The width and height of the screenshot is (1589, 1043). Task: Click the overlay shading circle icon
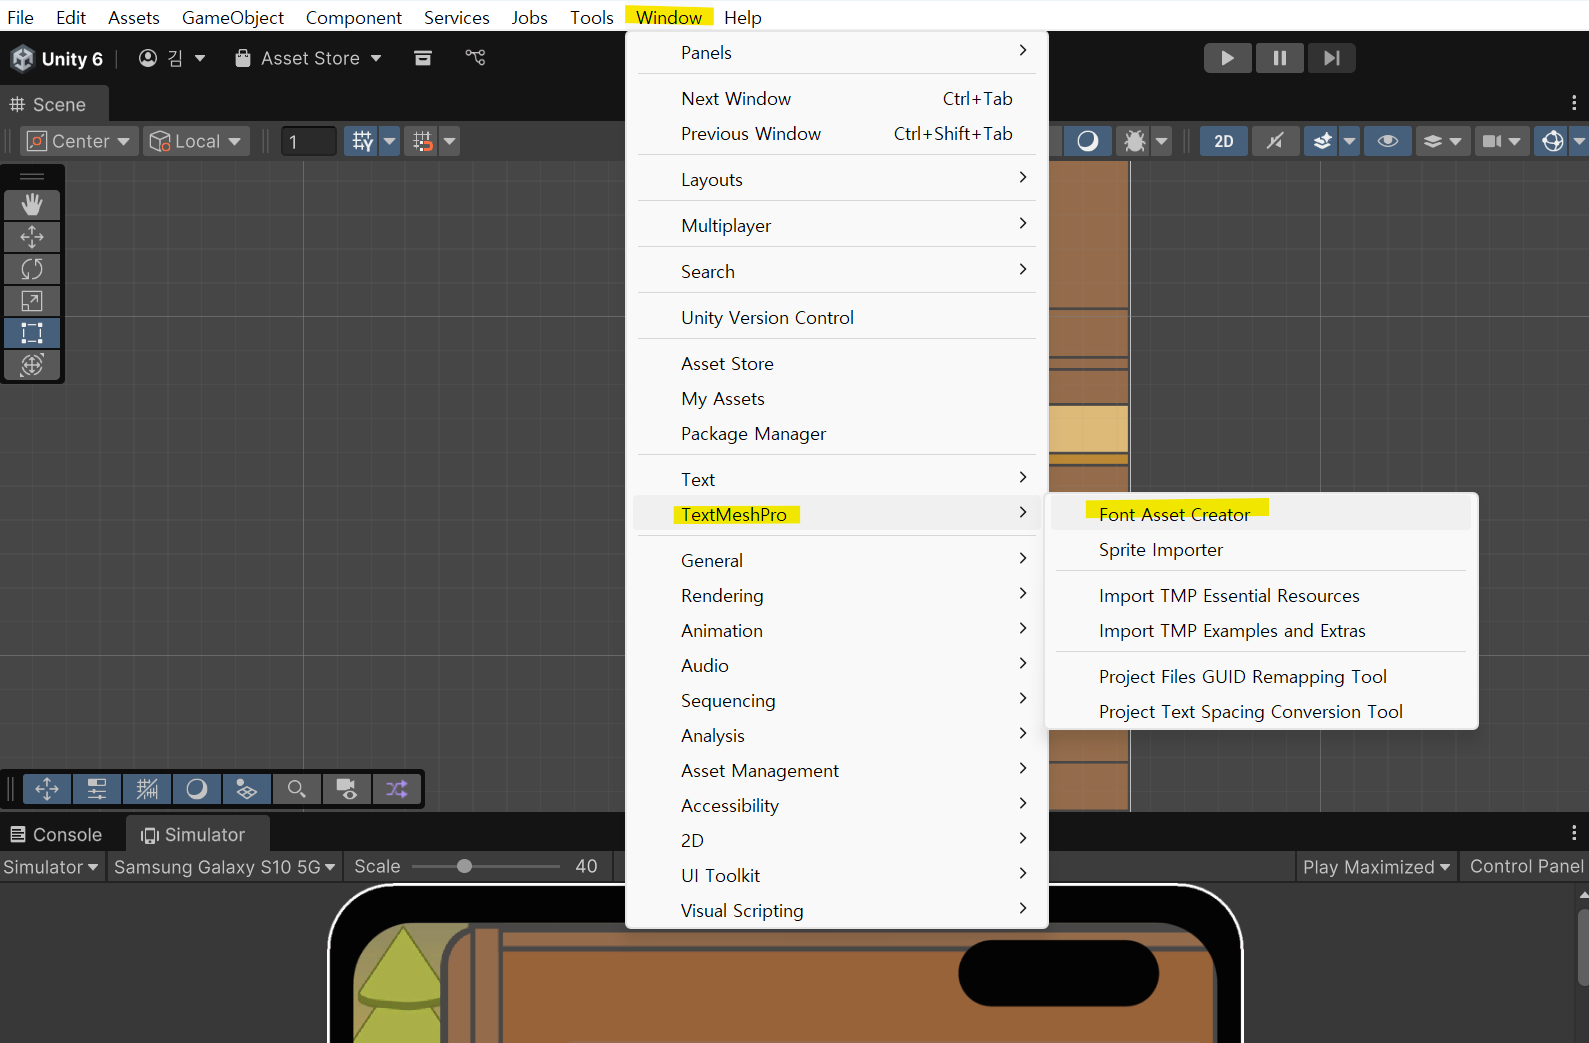pos(197,789)
